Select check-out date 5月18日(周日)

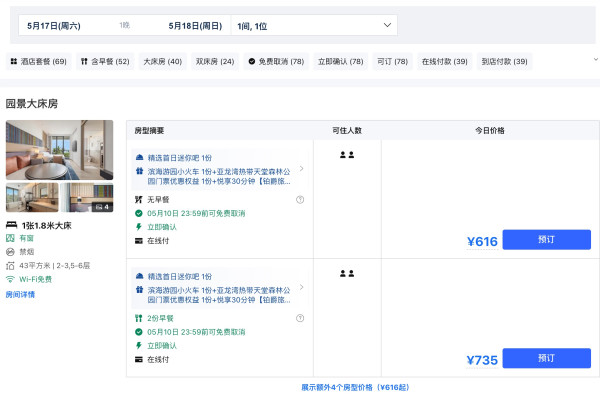click(195, 26)
